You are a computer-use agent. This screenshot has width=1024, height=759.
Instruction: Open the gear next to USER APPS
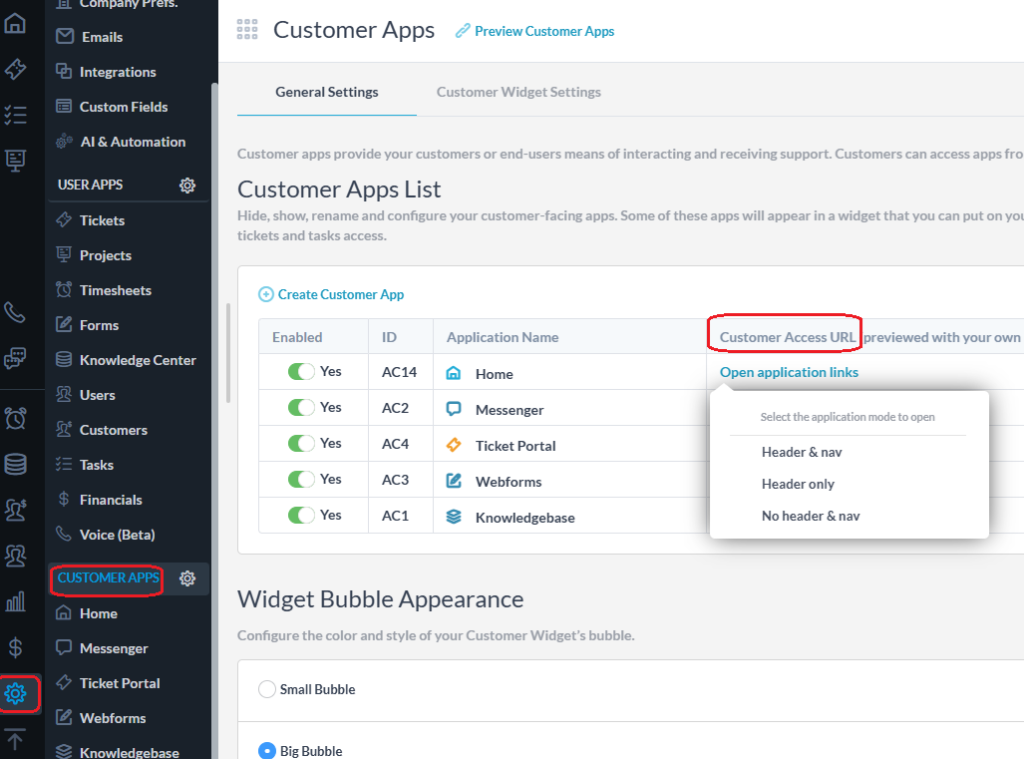coord(187,185)
